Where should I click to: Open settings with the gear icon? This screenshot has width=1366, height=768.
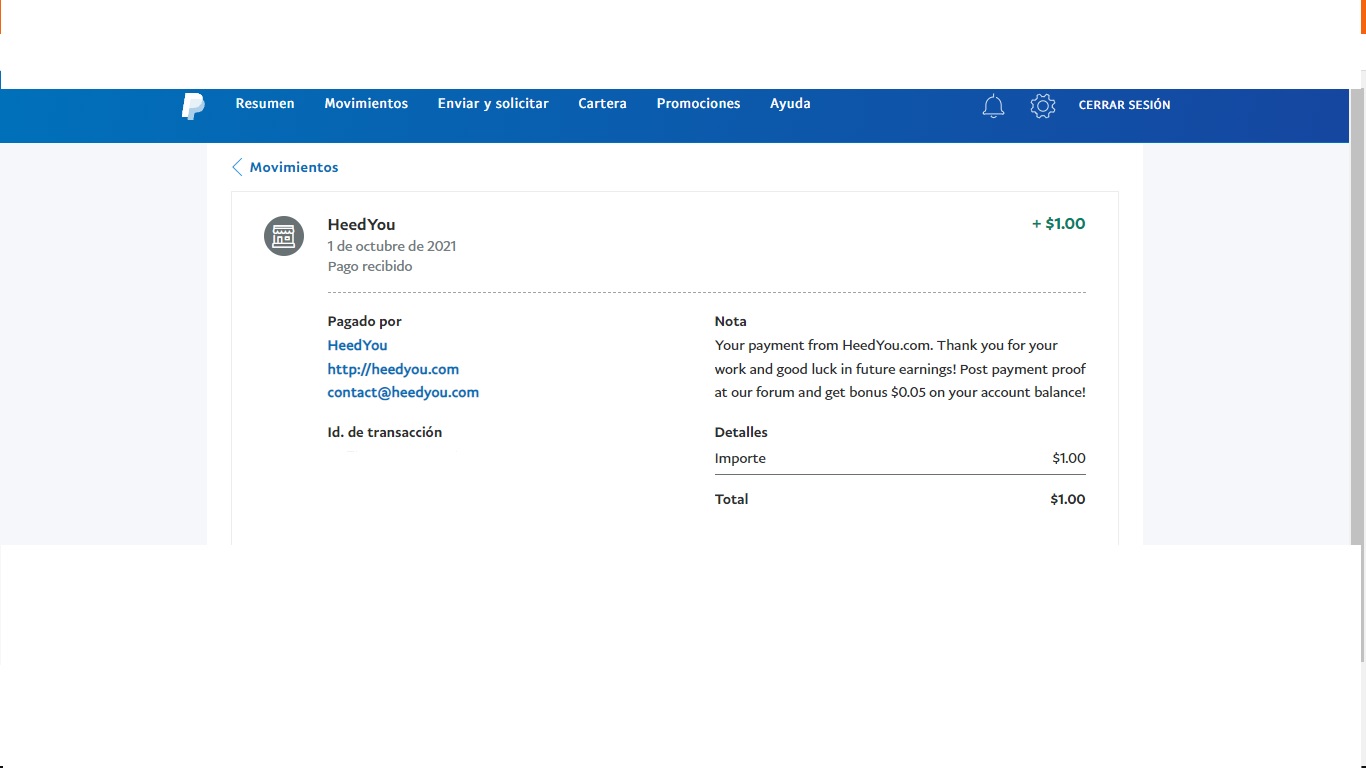(x=1043, y=106)
